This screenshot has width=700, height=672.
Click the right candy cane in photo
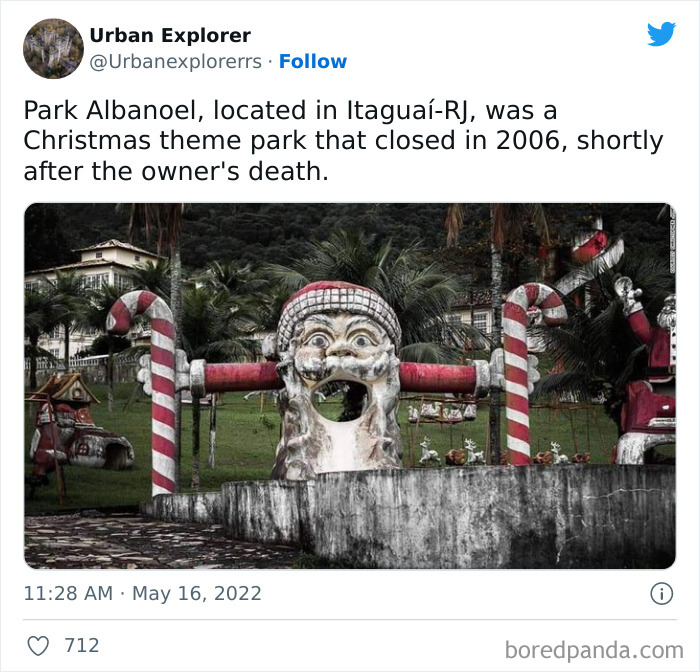click(527, 373)
